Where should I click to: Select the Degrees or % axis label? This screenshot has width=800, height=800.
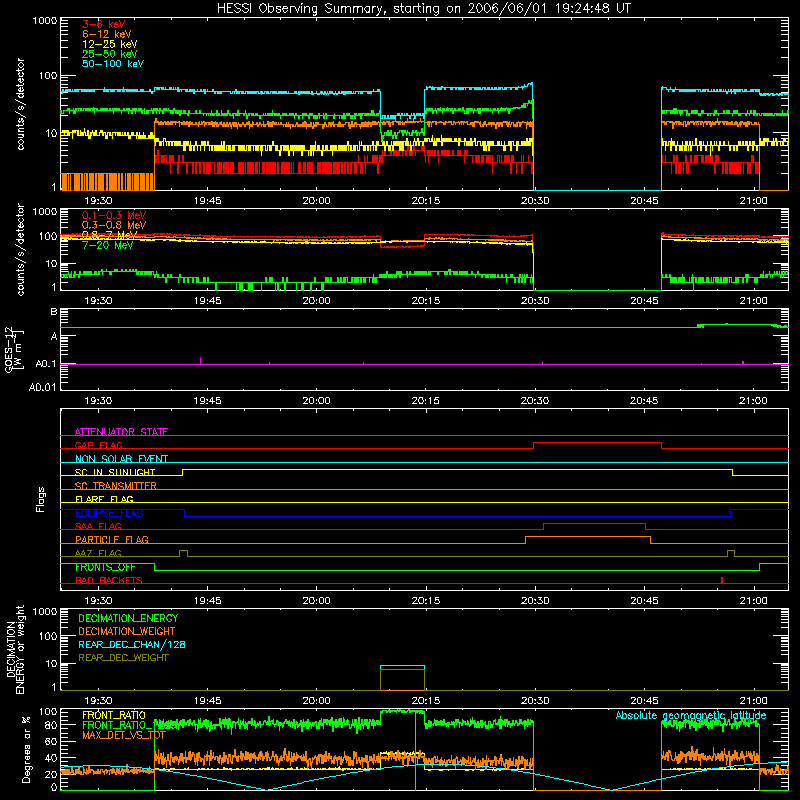pos(26,749)
